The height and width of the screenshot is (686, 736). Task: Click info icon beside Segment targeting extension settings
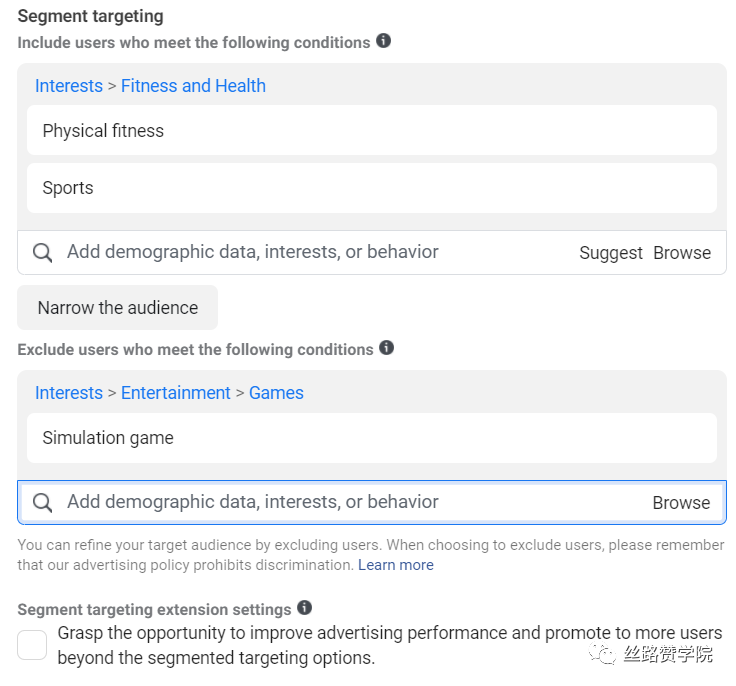pyautogui.click(x=305, y=608)
